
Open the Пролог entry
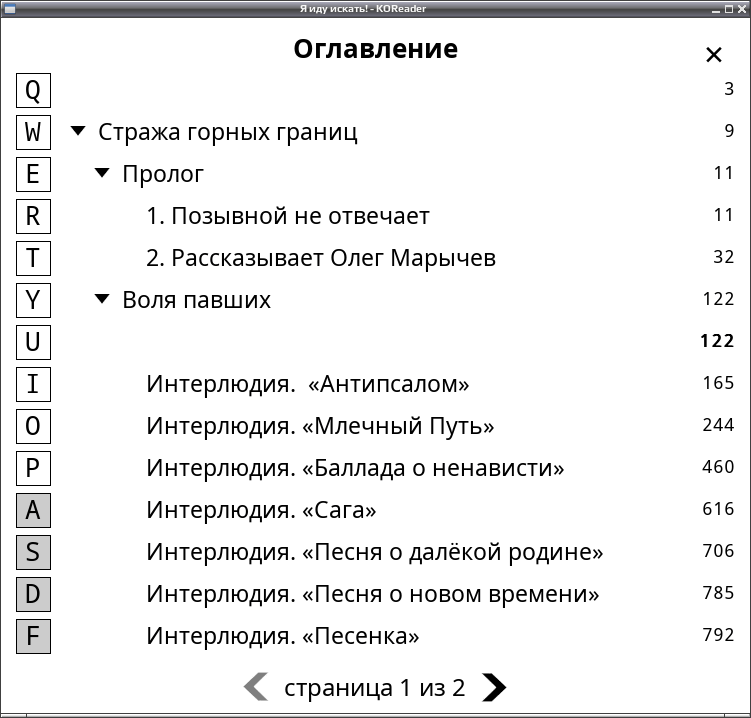pos(163,174)
